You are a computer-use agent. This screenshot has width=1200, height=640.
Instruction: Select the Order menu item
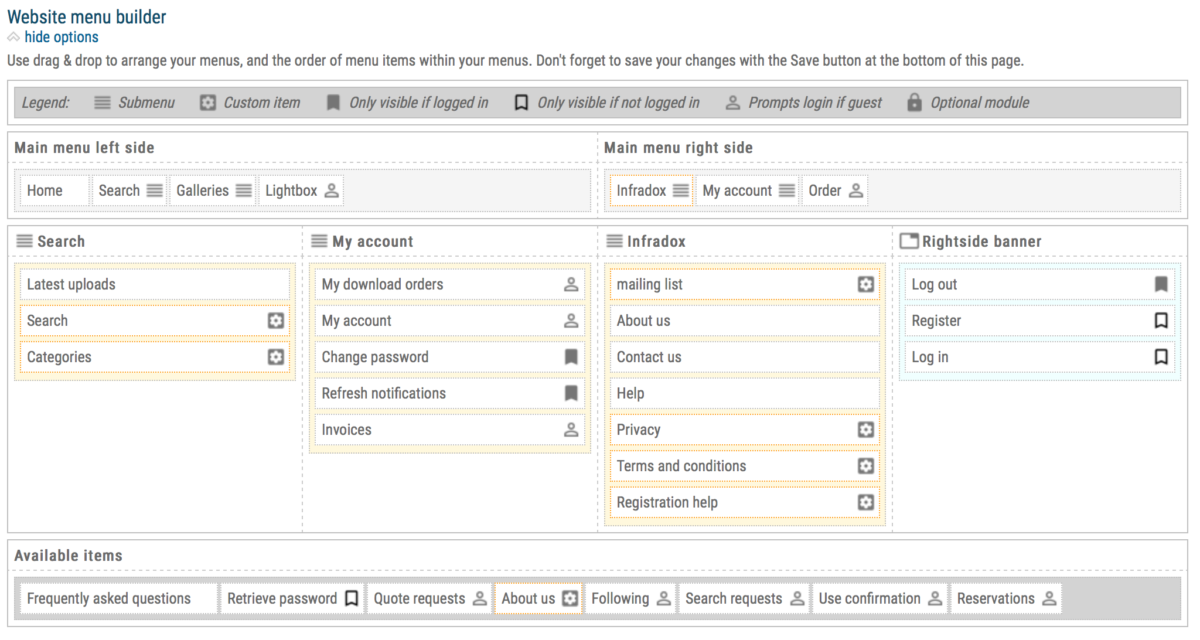click(x=825, y=190)
